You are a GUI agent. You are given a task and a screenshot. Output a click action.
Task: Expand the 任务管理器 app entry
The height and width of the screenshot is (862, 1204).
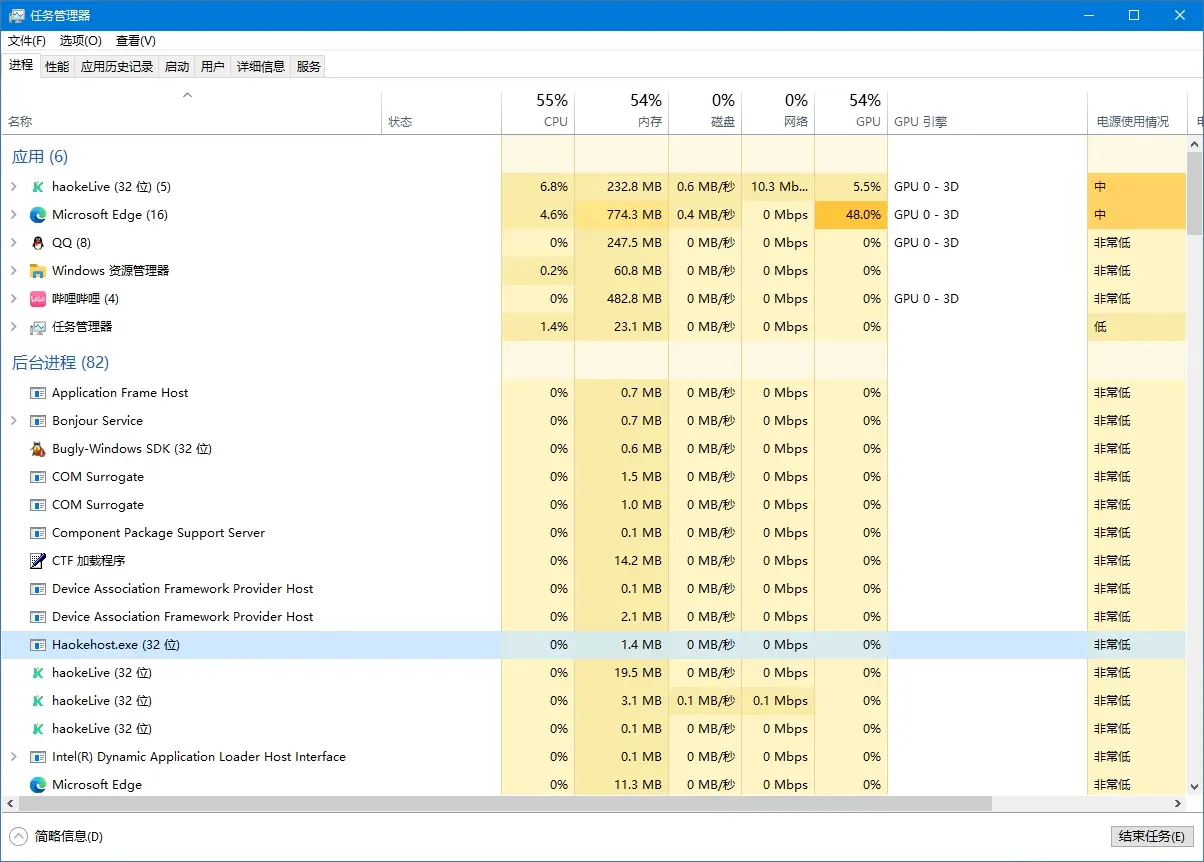[x=13, y=327]
